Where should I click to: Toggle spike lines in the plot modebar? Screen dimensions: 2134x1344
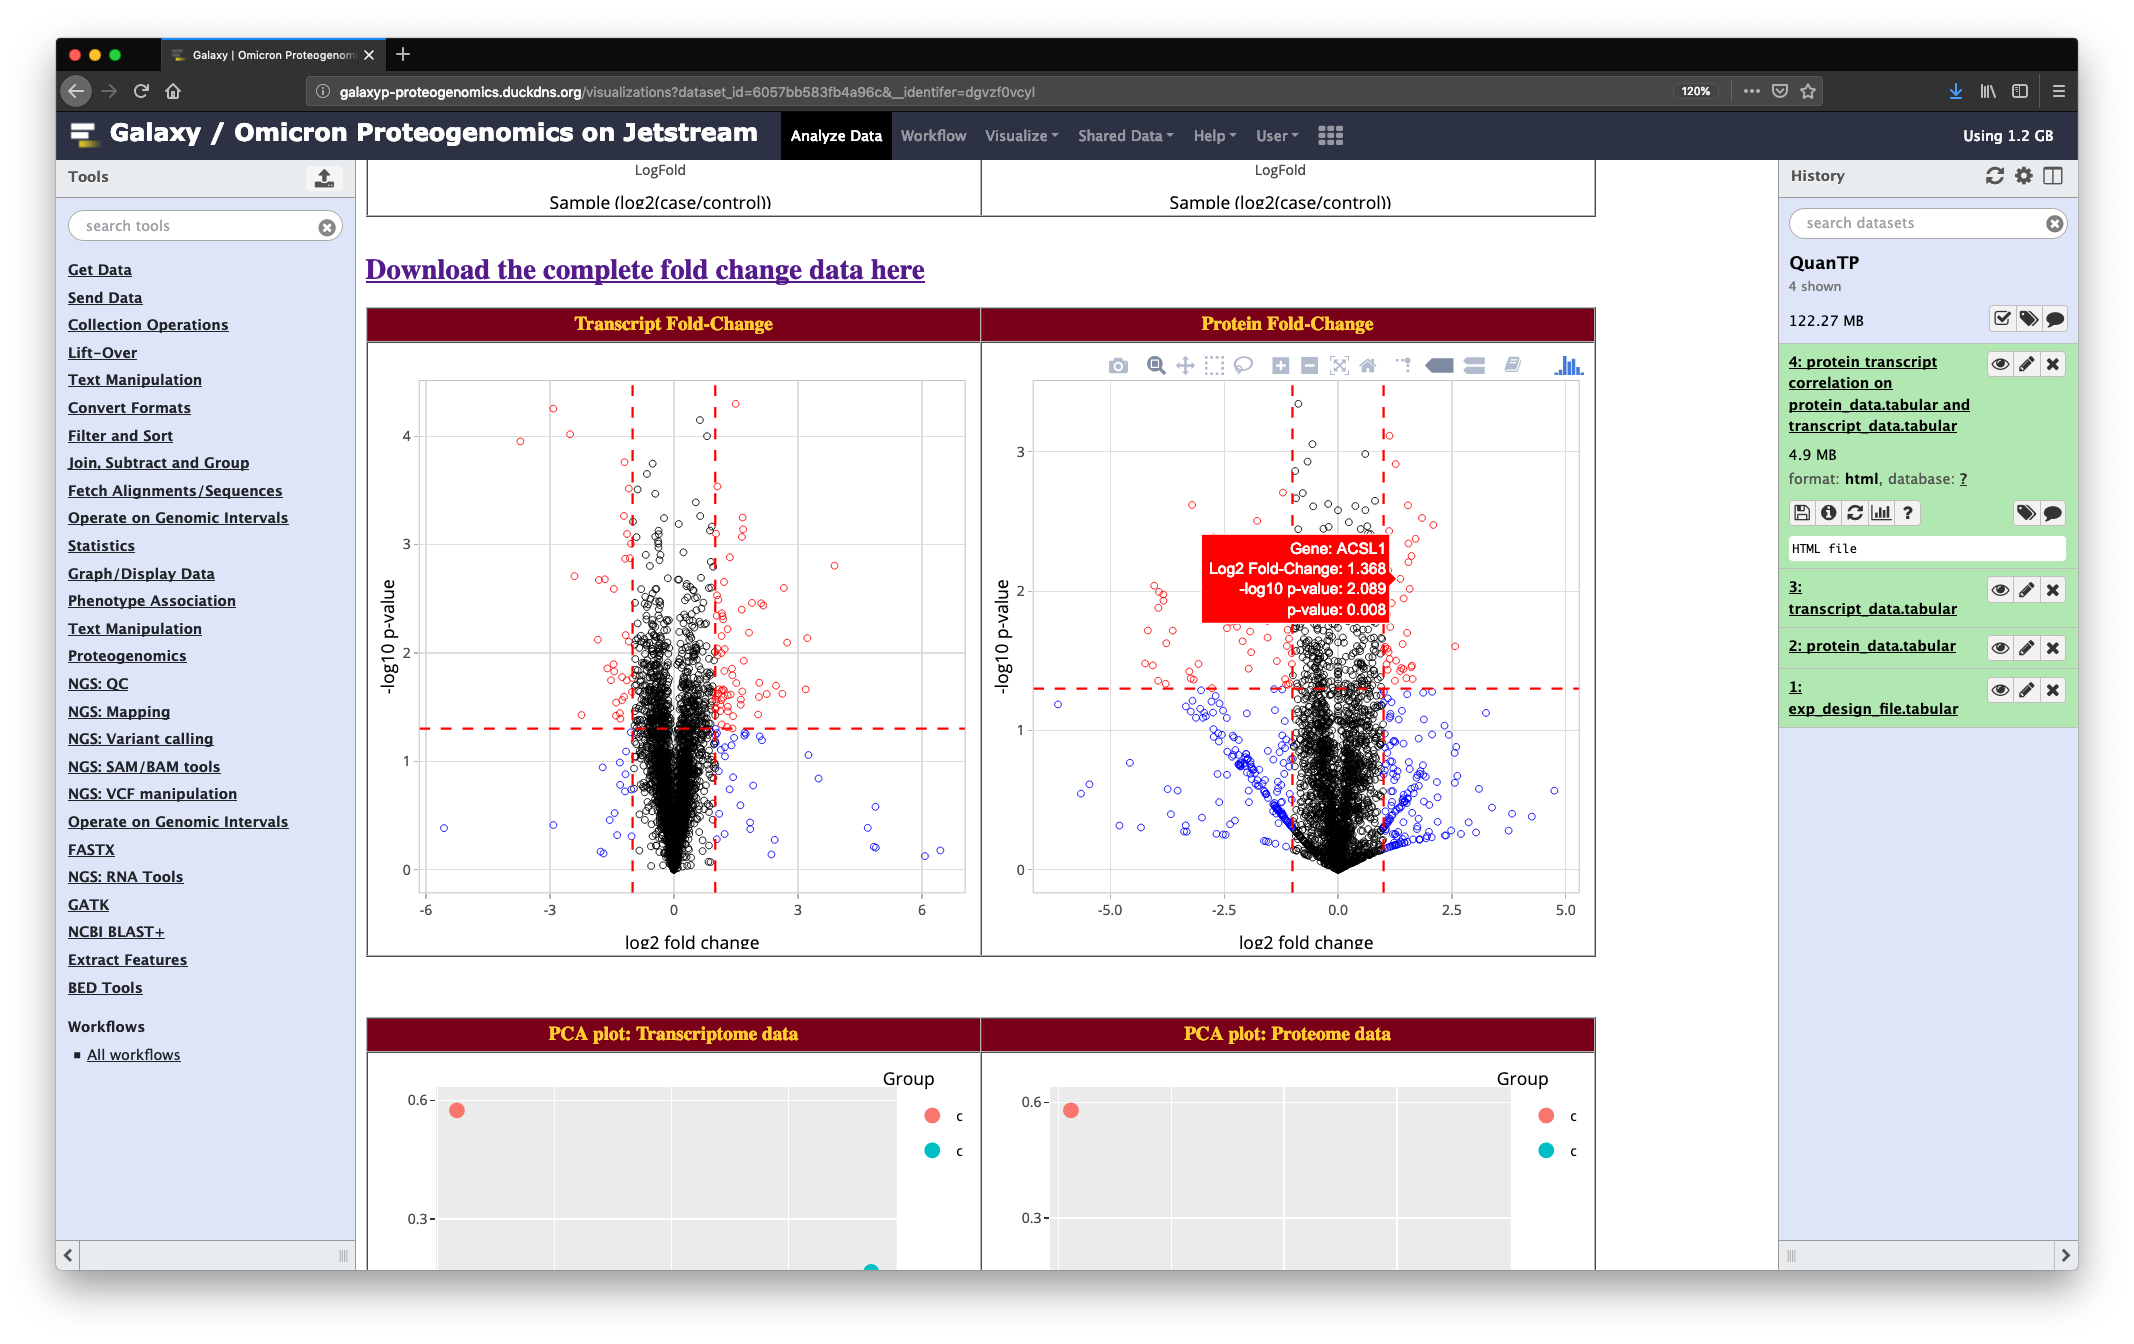[1404, 366]
